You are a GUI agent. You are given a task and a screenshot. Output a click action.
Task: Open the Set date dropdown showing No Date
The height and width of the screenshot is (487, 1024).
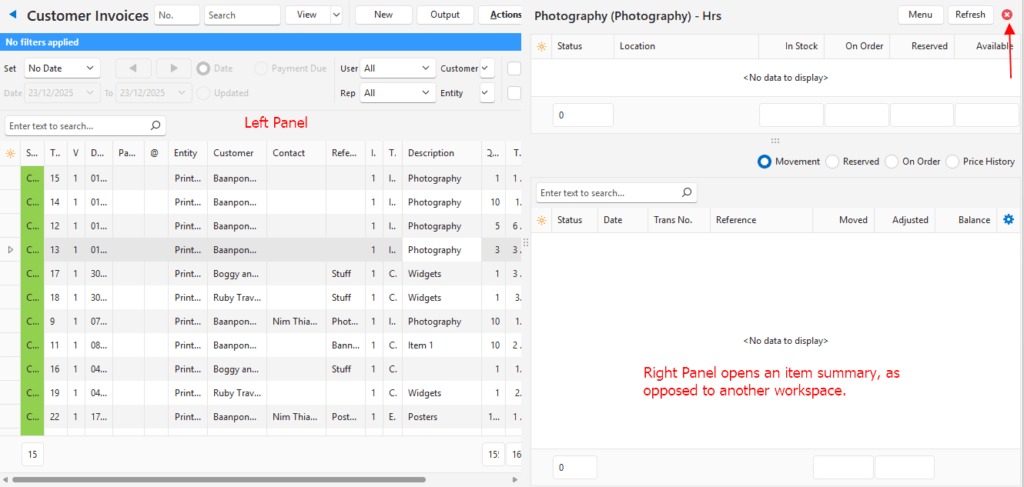click(x=62, y=68)
